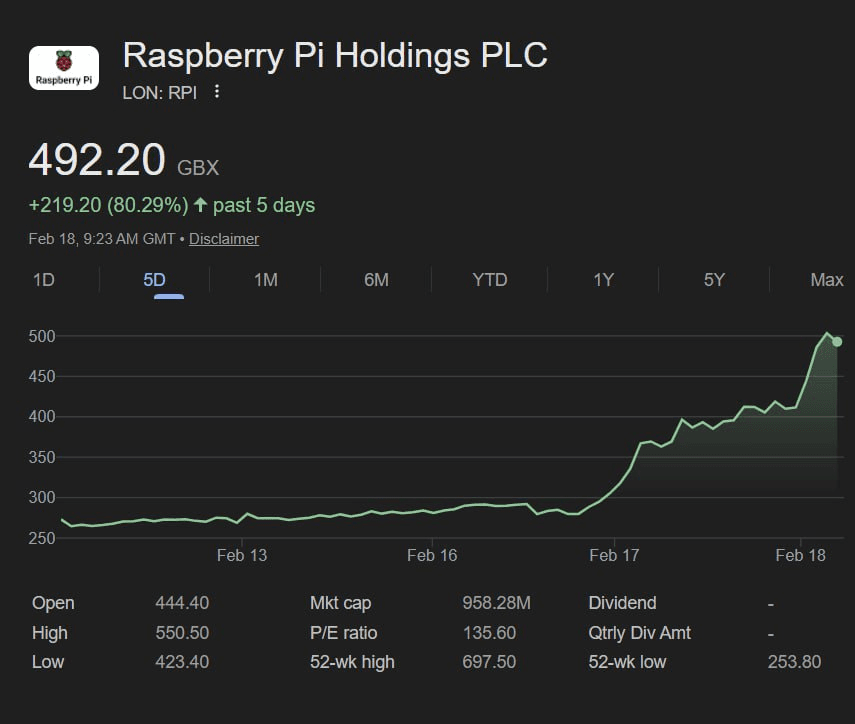Viewport: 855px width, 724px height.
Task: Show the 1M price chart
Action: pyautogui.click(x=265, y=280)
